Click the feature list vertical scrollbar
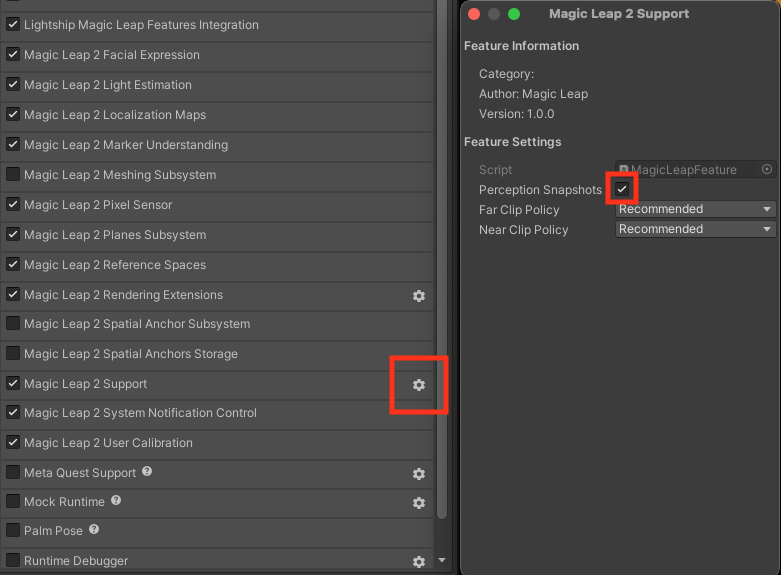781x575 pixels. tap(442, 259)
